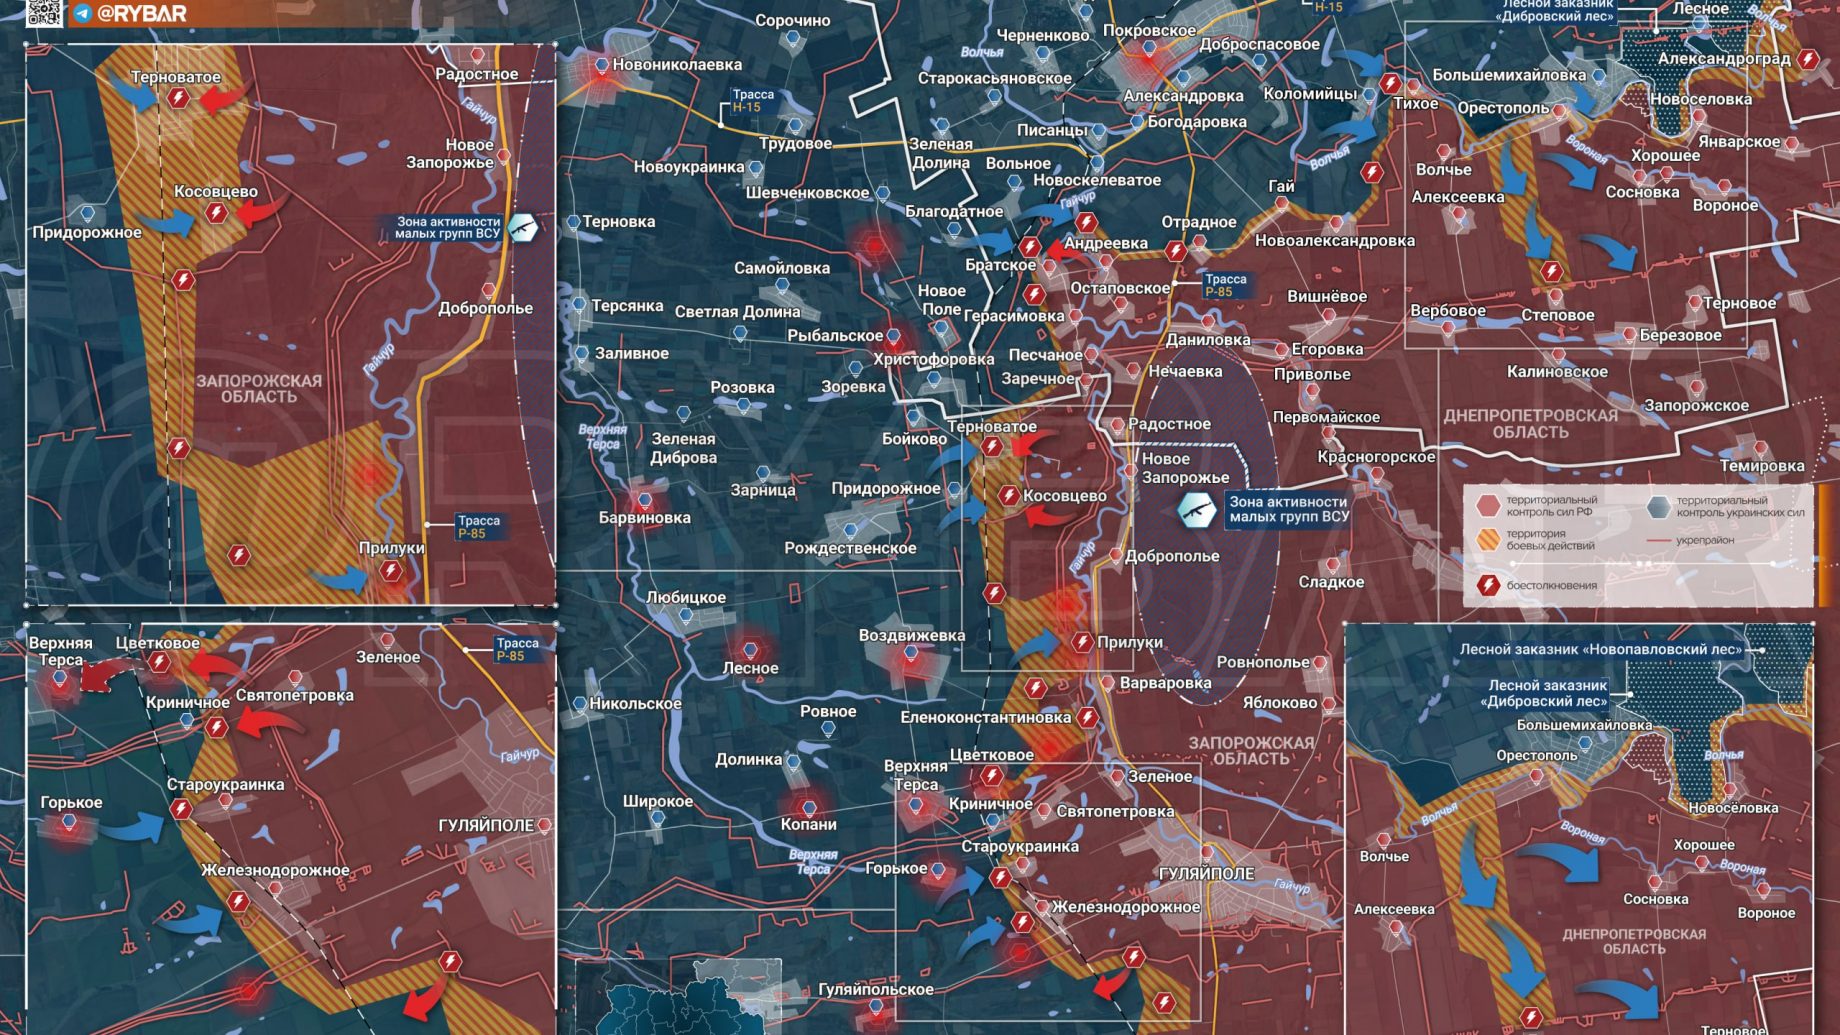Viewport: 1840px width, 1035px height.
Task: Open the @RYBAR channel label
Action: point(141,14)
